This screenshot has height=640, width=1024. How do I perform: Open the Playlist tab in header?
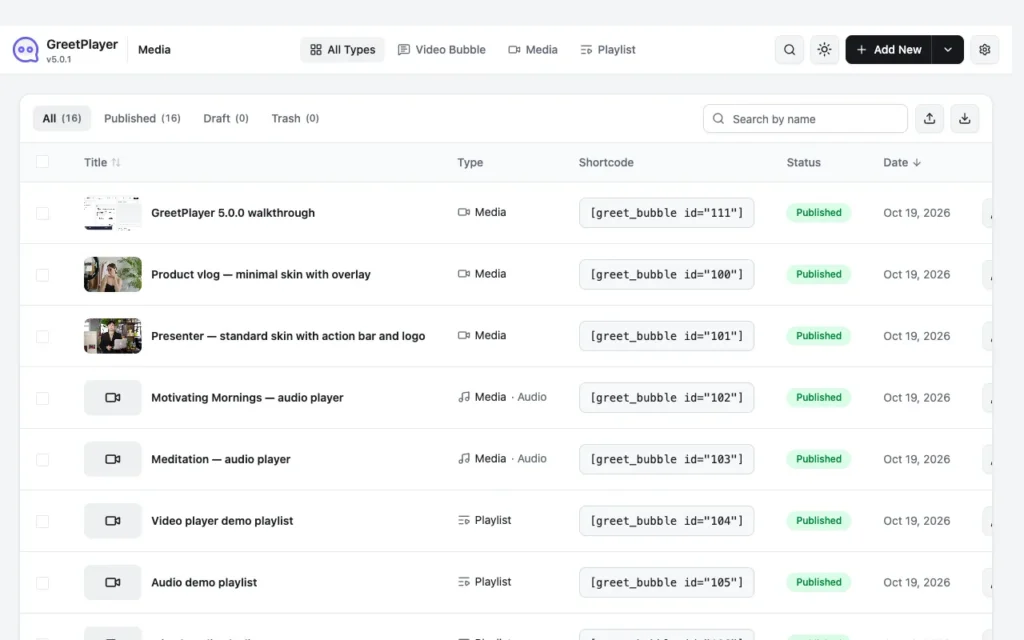point(608,50)
